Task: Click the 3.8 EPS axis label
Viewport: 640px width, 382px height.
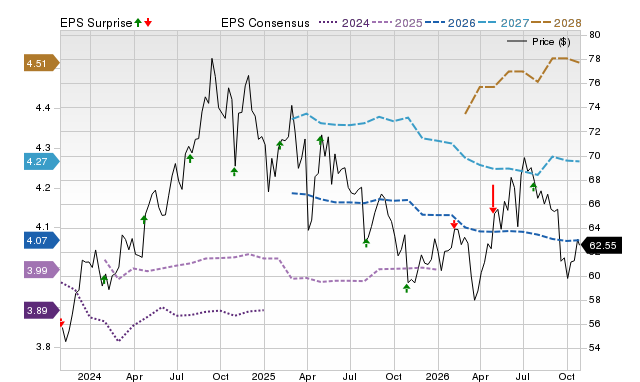Action: click(43, 347)
